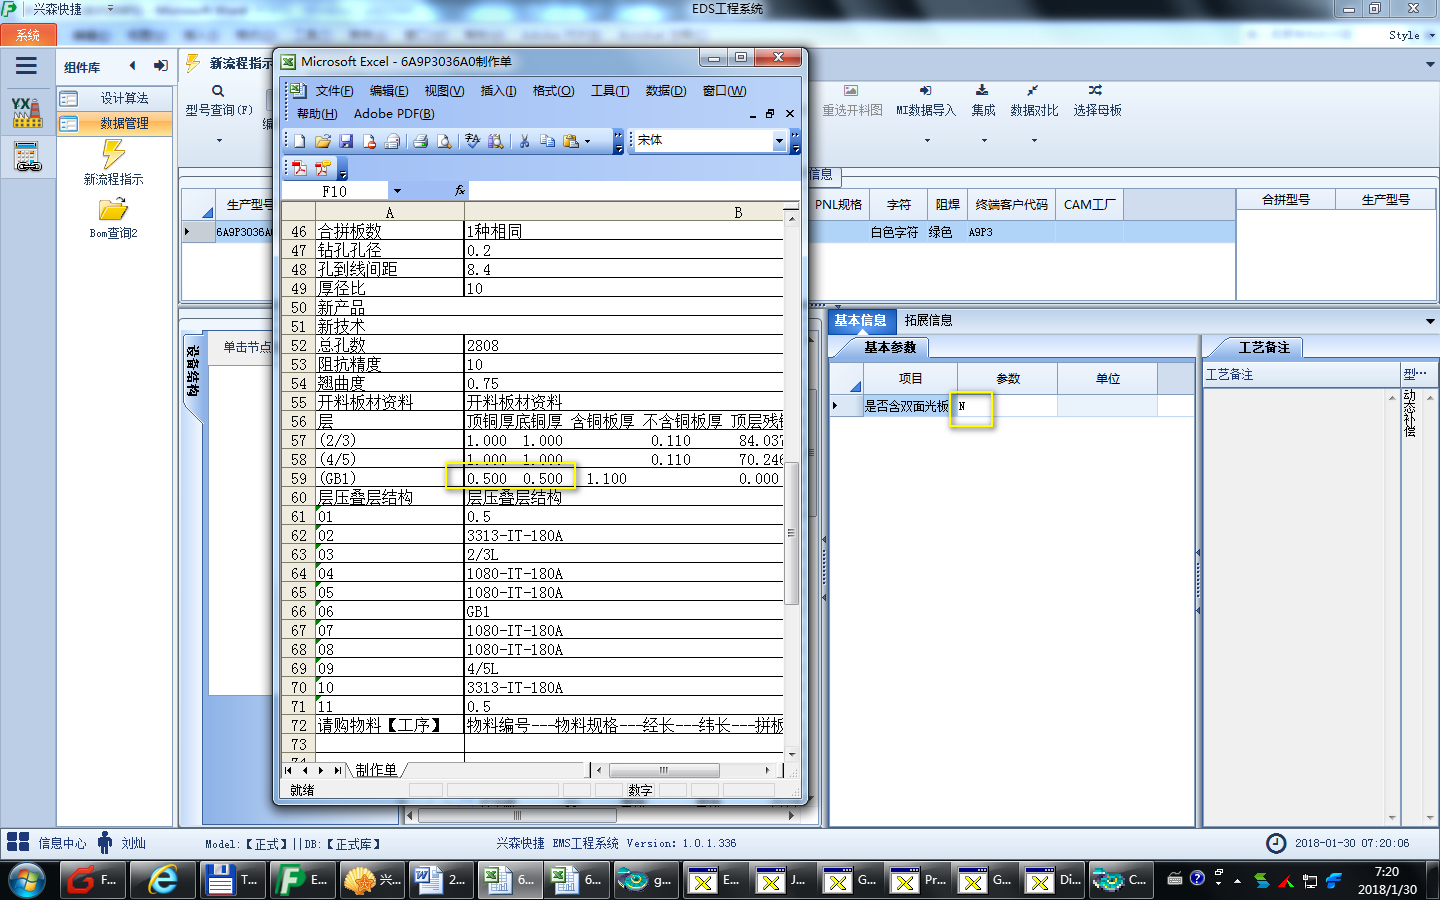Viewport: 1440px width, 900px height.
Task: Open 新流程指示 lightning icon in component panel
Action: tap(113, 154)
